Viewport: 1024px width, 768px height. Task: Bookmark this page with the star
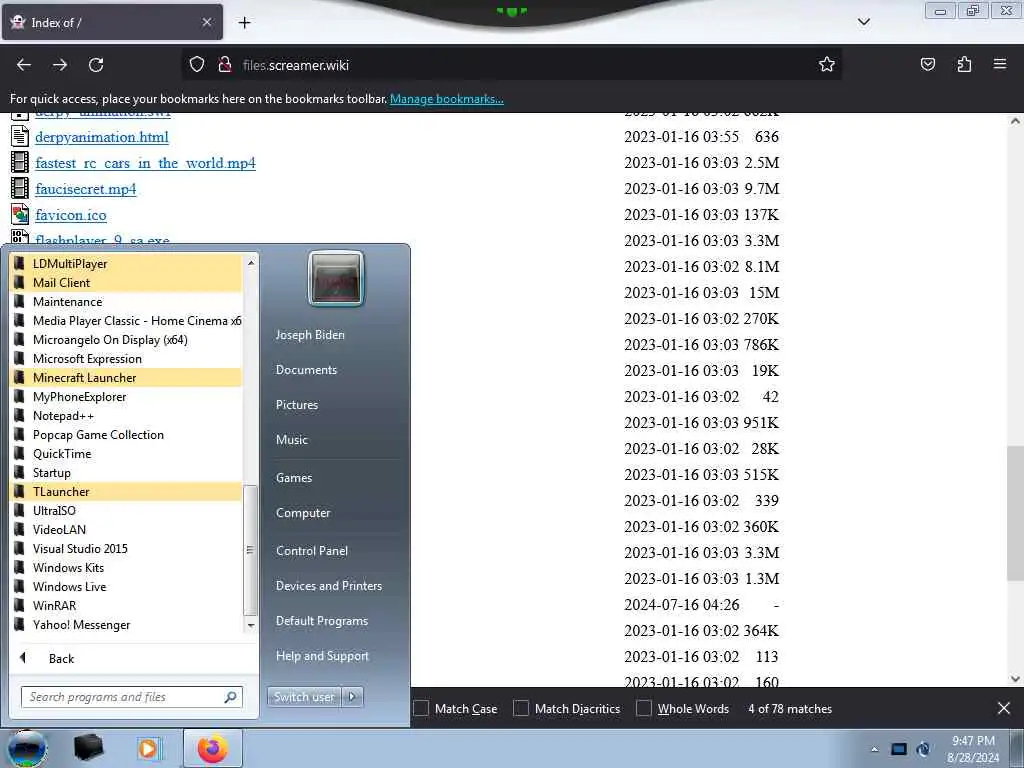827,65
